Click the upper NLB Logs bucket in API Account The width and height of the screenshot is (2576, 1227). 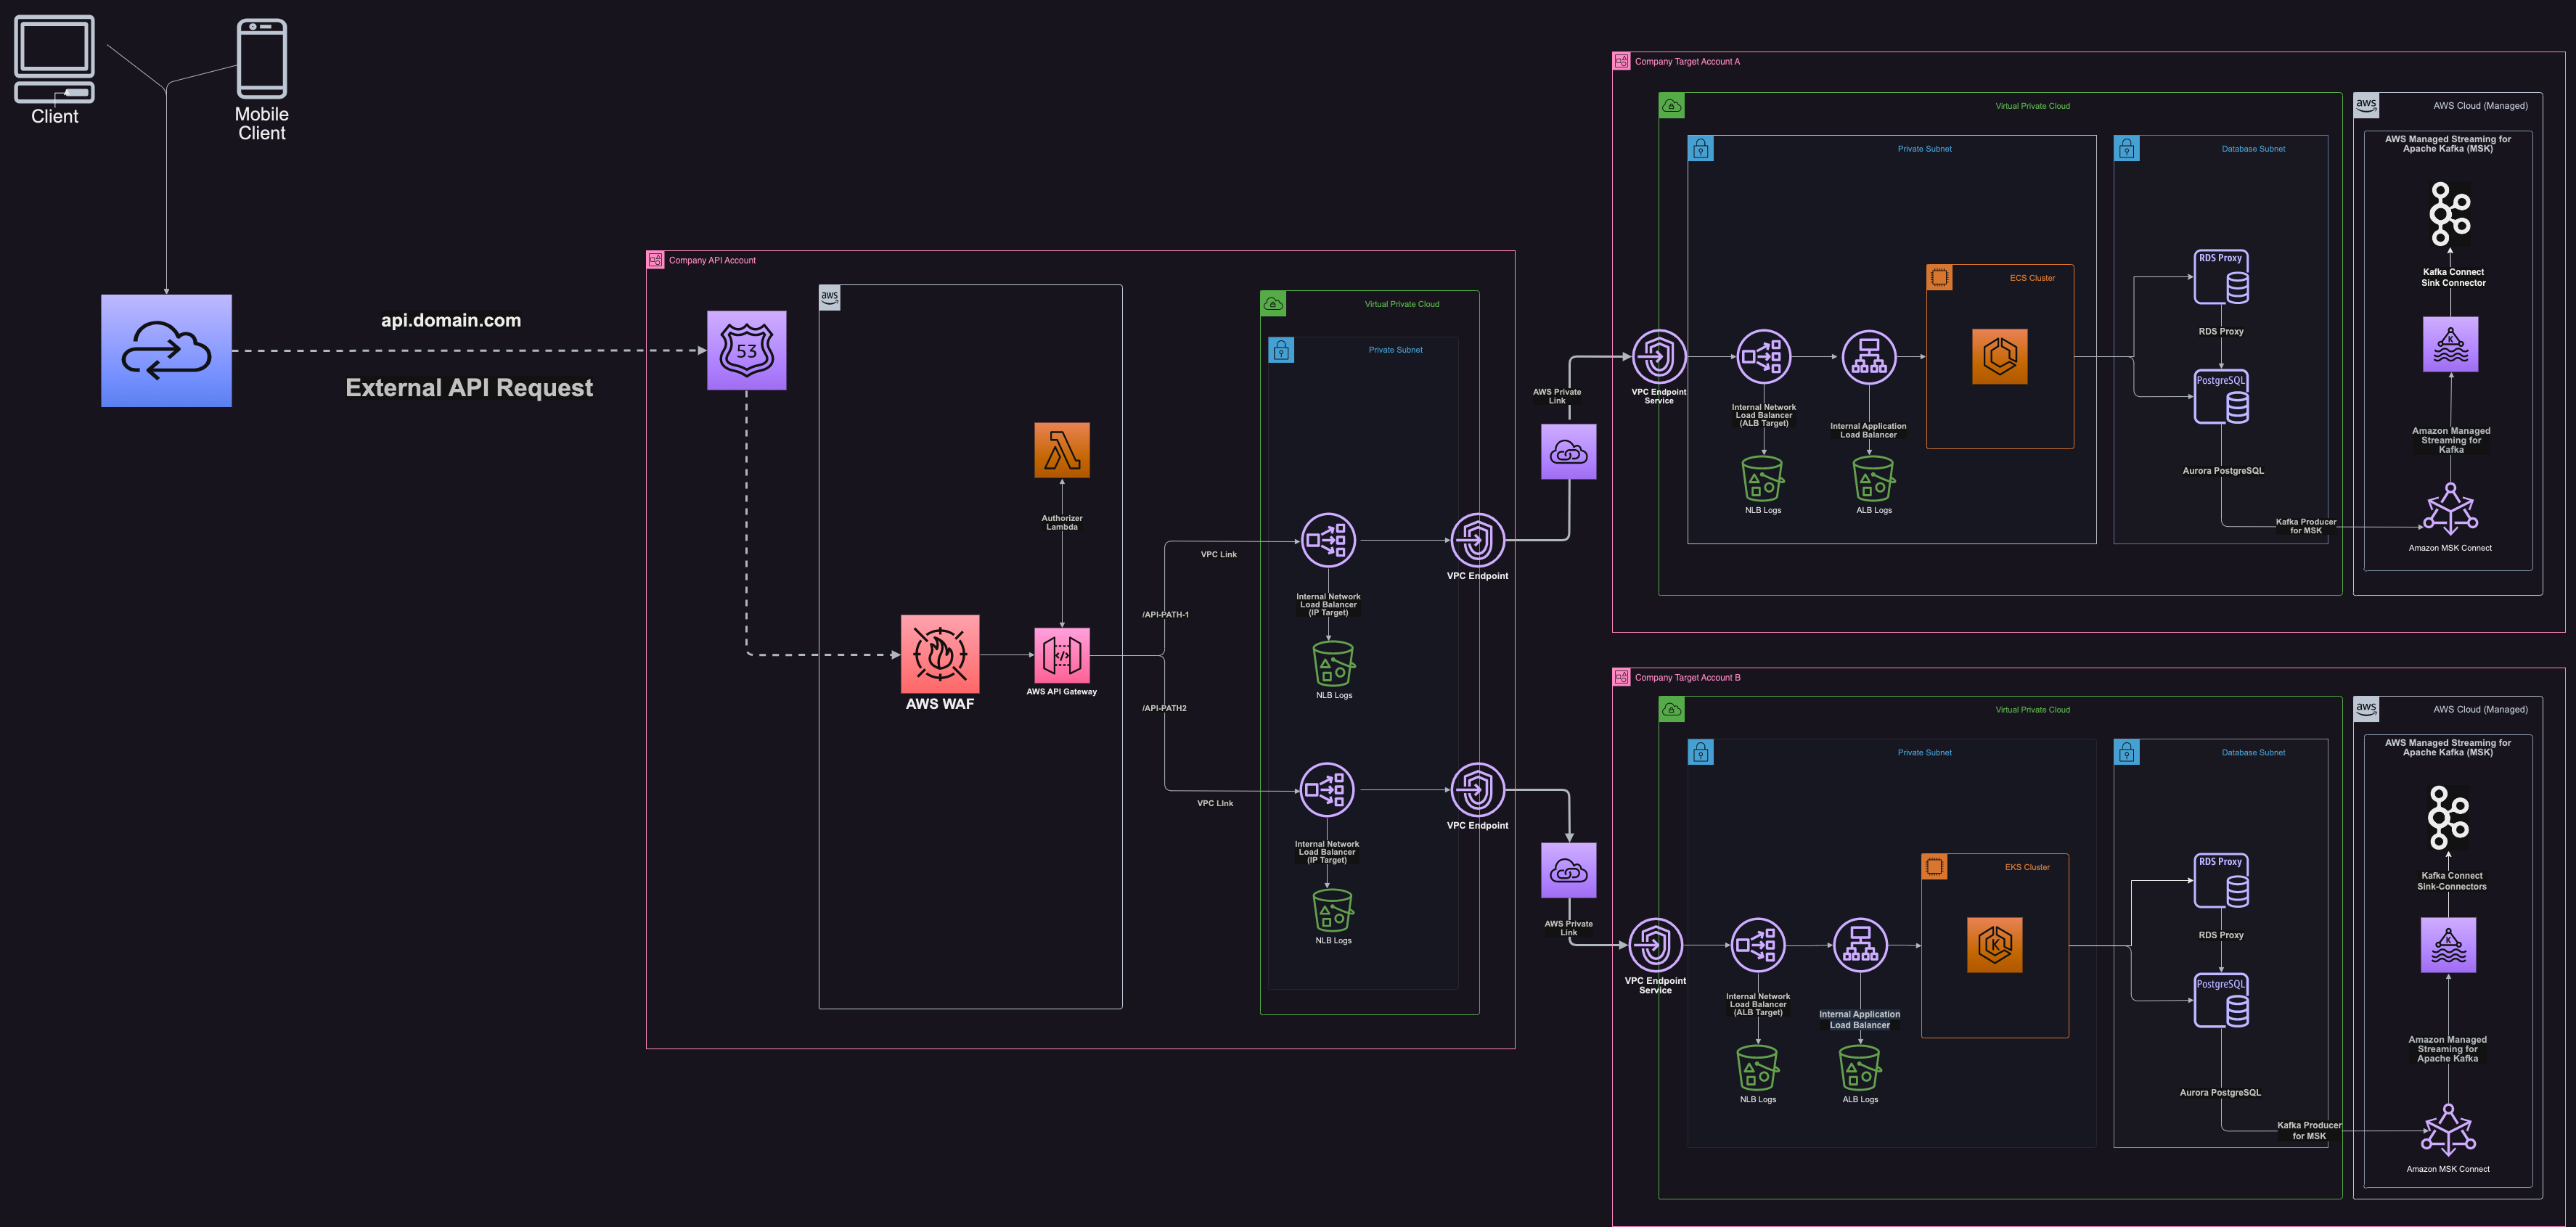1333,664
